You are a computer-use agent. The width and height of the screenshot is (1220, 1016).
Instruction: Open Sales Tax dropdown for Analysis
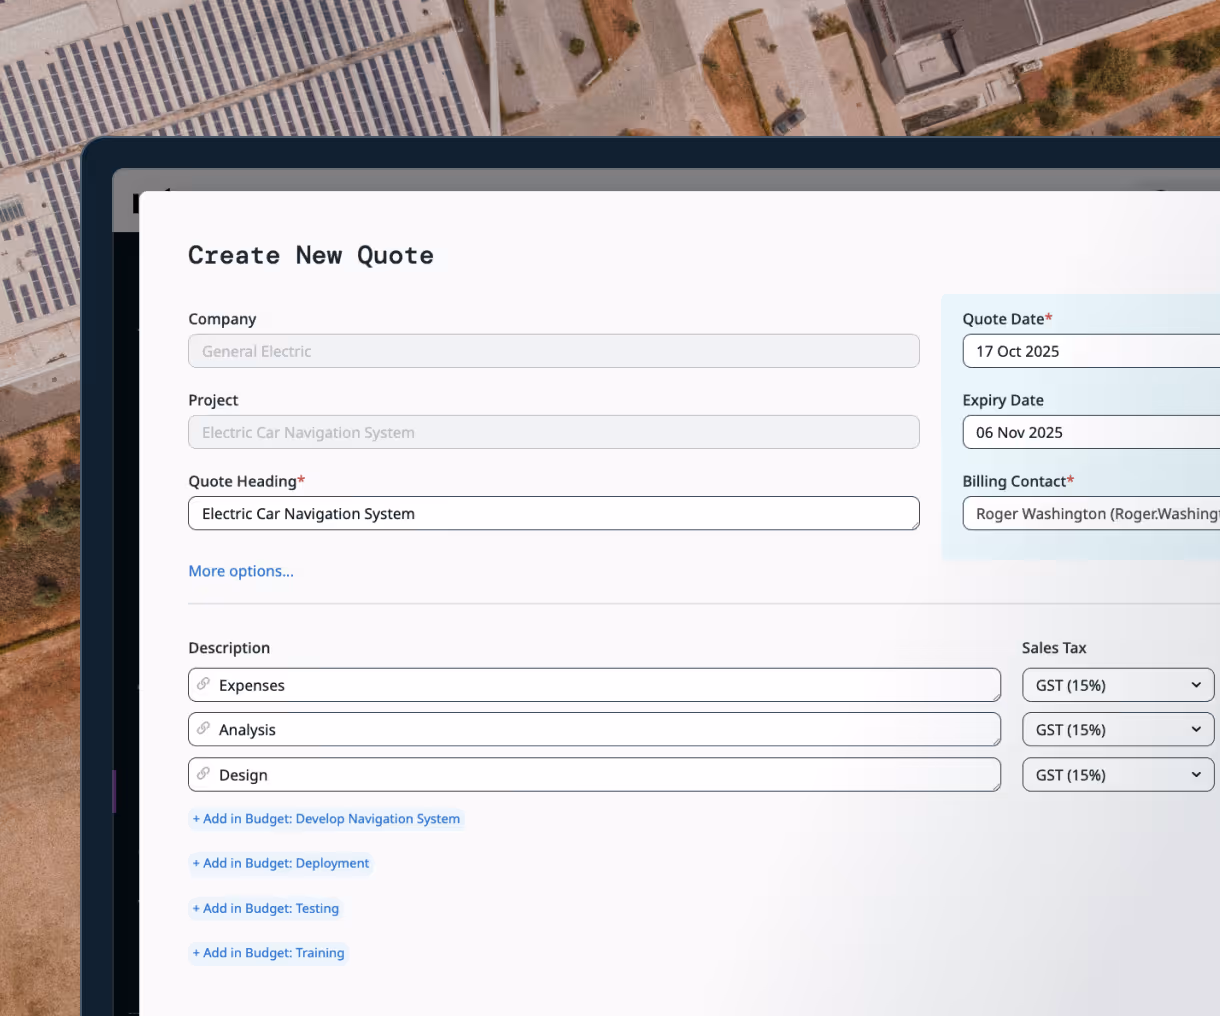(x=1118, y=730)
